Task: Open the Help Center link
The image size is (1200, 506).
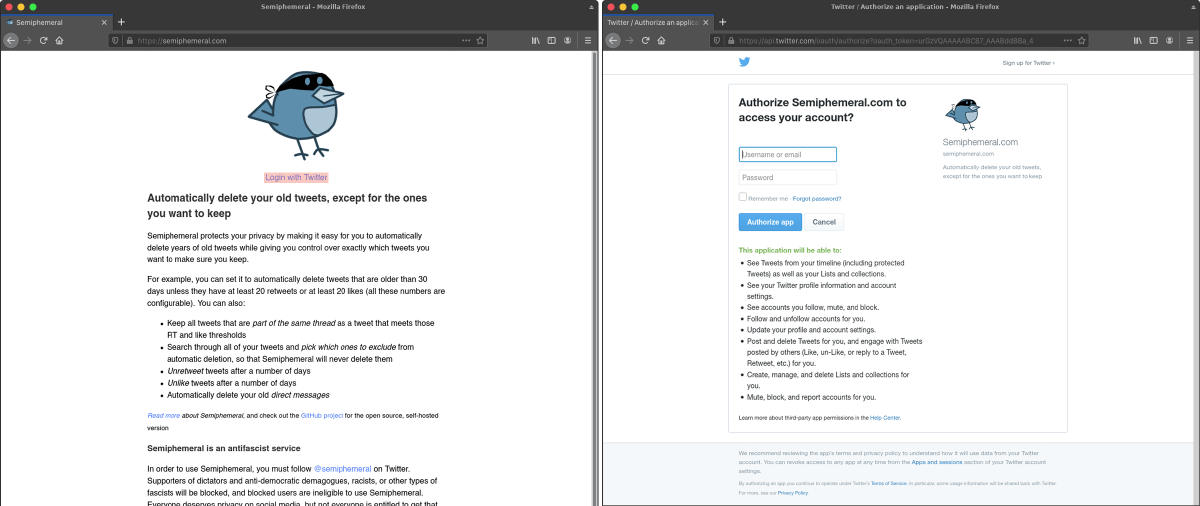Action: click(x=884, y=417)
